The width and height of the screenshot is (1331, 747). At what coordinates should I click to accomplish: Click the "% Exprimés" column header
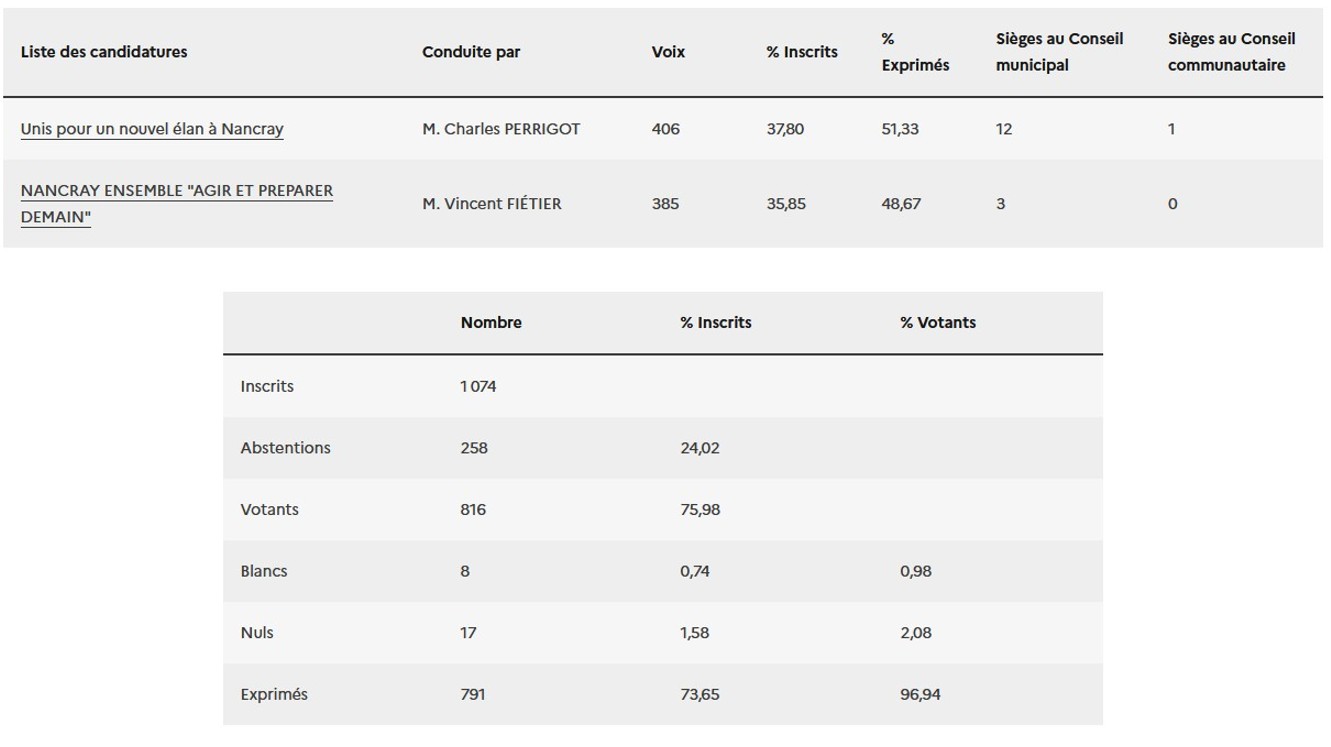[914, 52]
